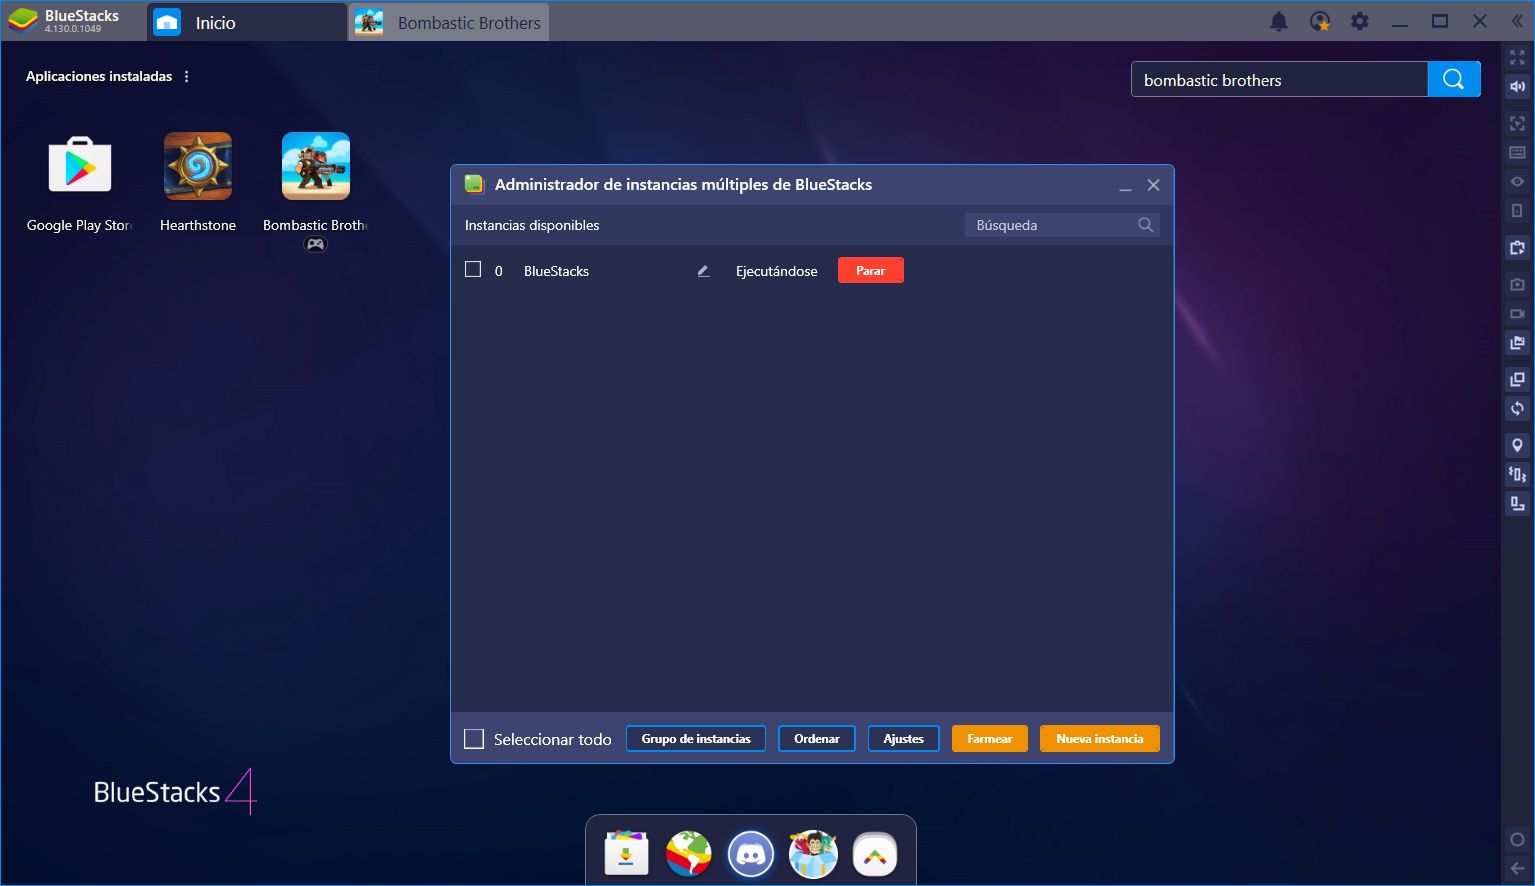Toggle fullscreen from the sidebar
This screenshot has width=1535, height=886.
1517,58
